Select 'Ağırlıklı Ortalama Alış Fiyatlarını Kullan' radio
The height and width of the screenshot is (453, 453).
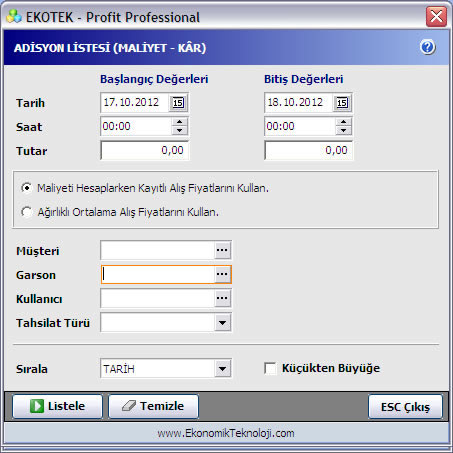tap(27, 212)
